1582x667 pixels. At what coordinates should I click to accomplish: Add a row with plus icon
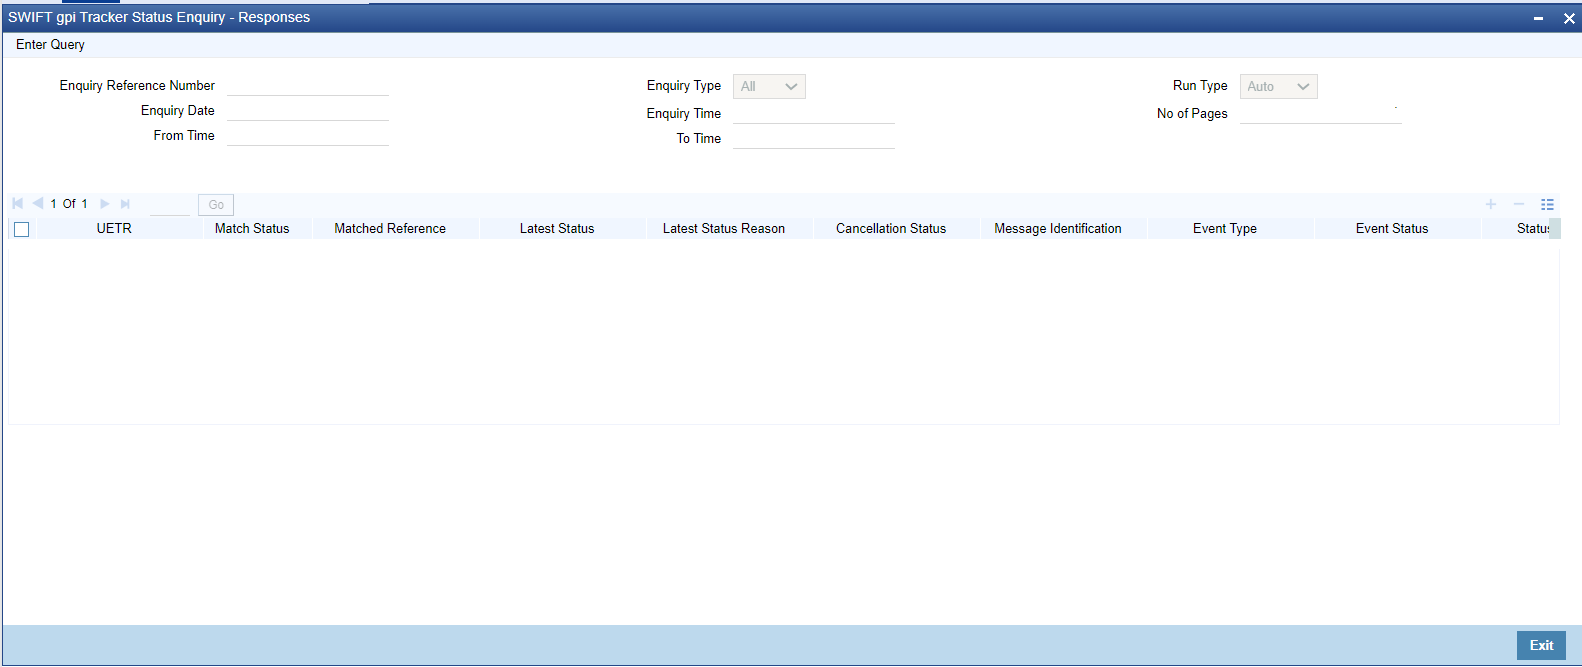tap(1491, 204)
